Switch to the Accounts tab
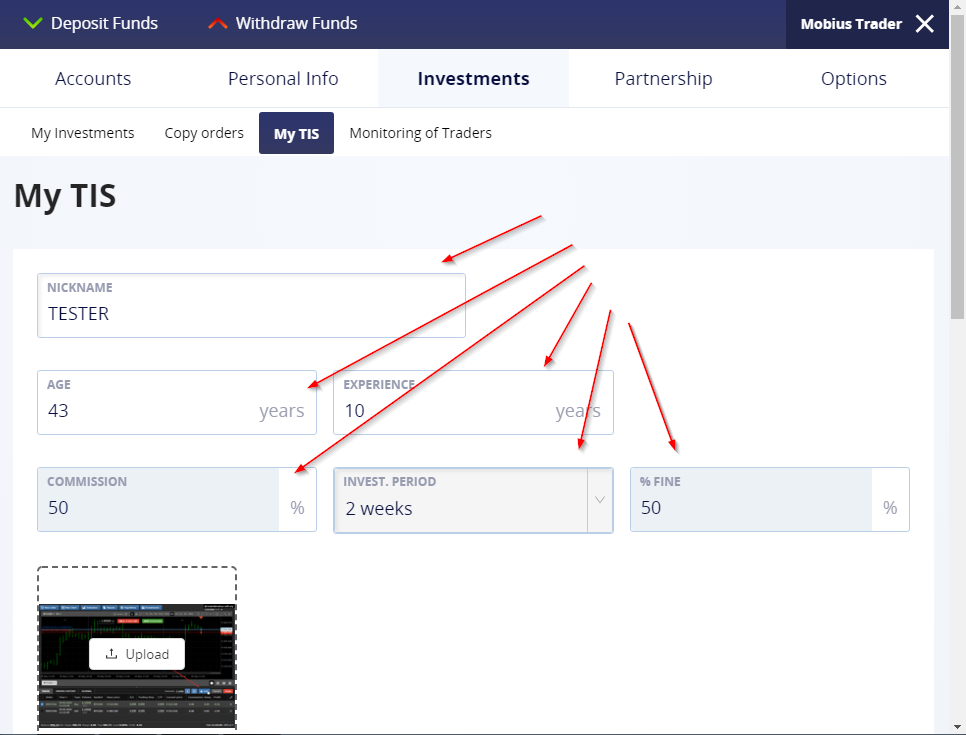 pyautogui.click(x=93, y=78)
